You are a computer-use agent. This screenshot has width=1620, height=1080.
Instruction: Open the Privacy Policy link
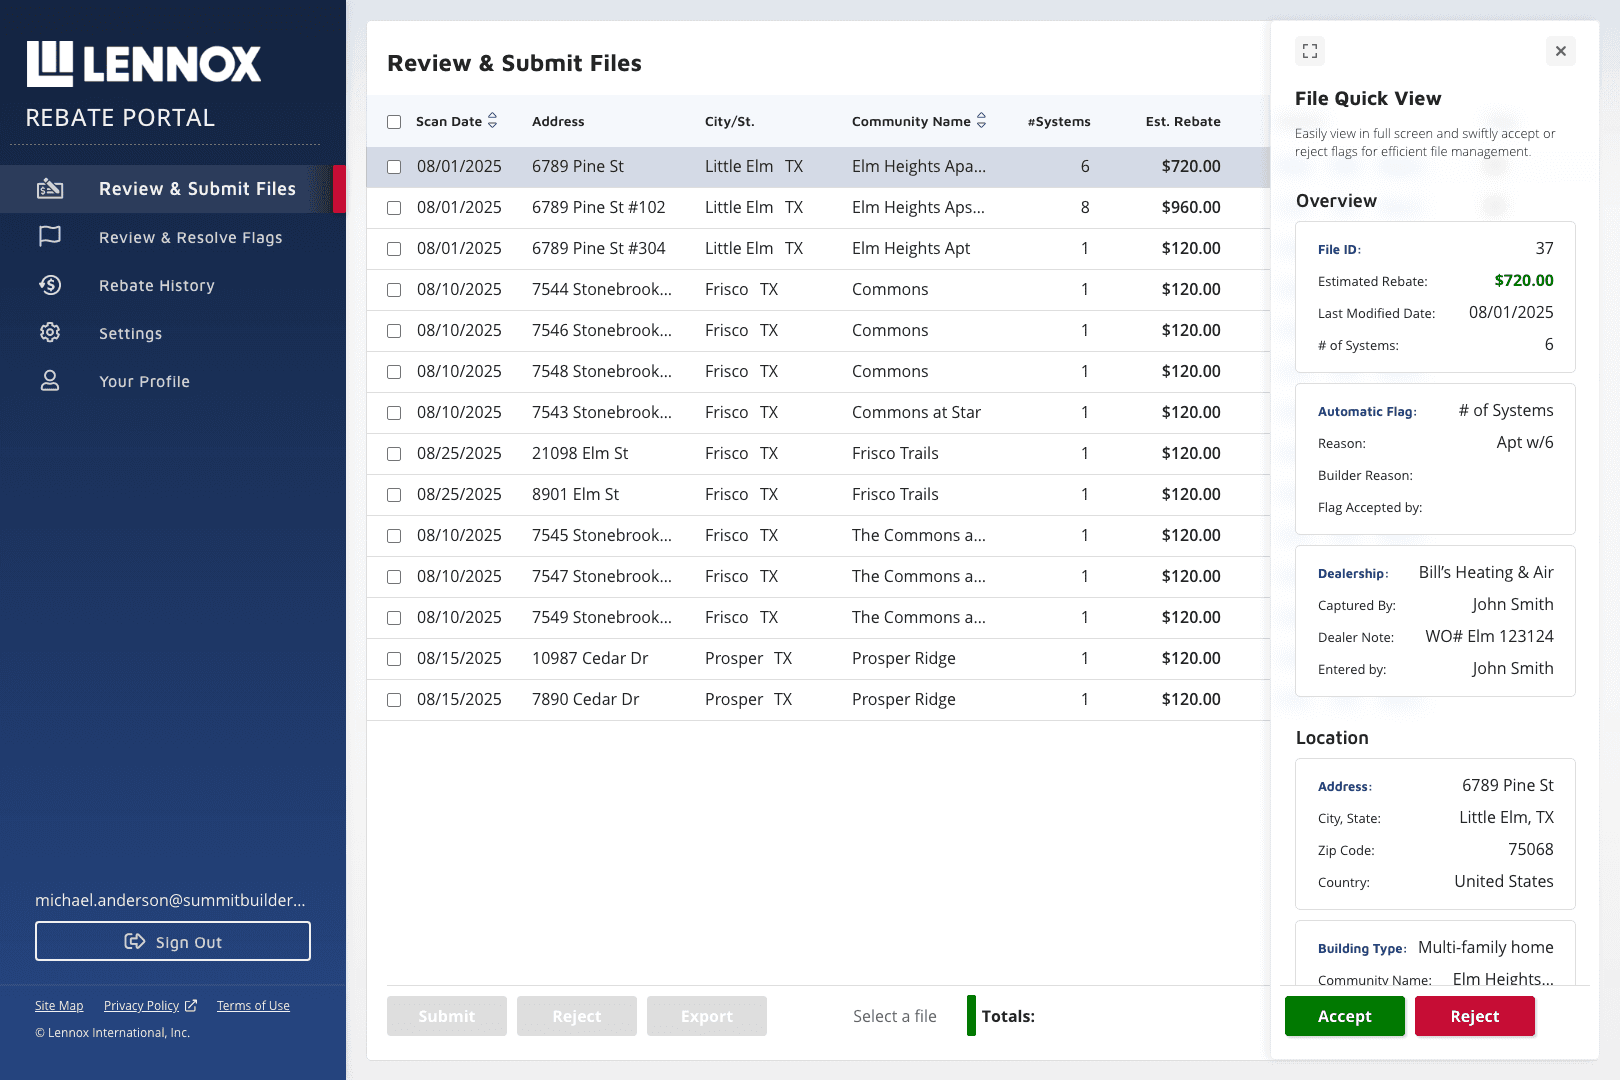(141, 1006)
